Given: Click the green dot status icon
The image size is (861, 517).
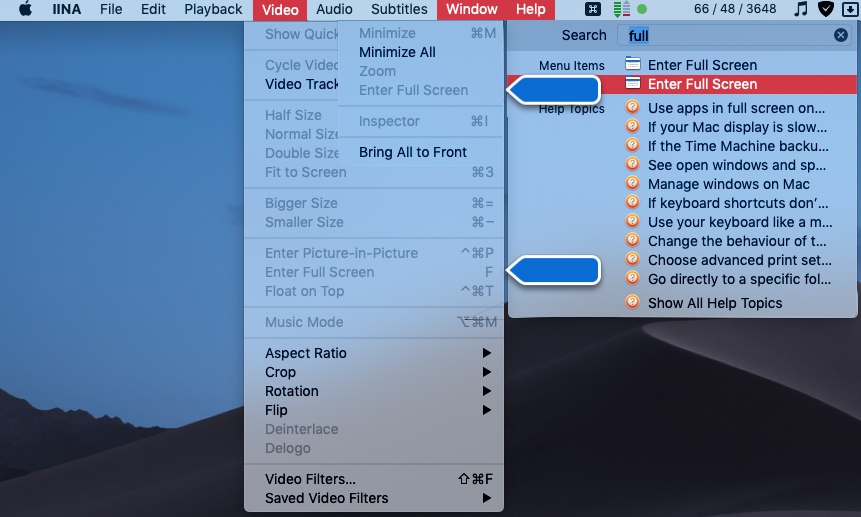Looking at the screenshot, I should click(641, 9).
